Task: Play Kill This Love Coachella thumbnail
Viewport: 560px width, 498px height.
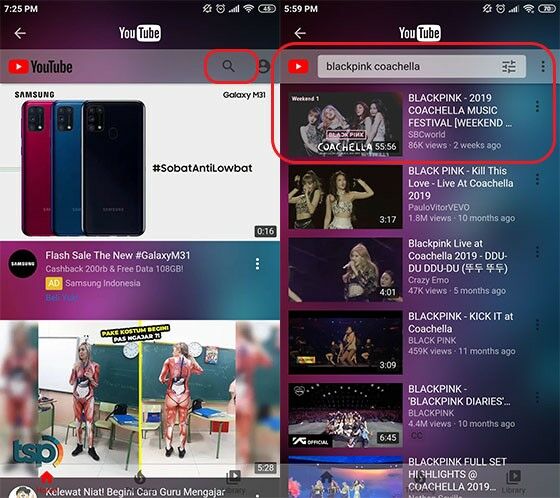Action: (345, 197)
